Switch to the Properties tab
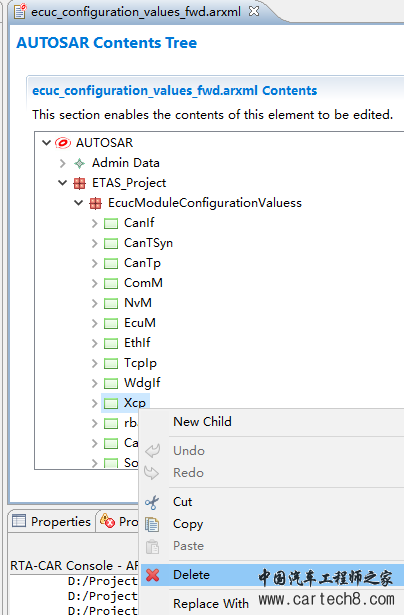This screenshot has height=615, width=404. [x=52, y=521]
